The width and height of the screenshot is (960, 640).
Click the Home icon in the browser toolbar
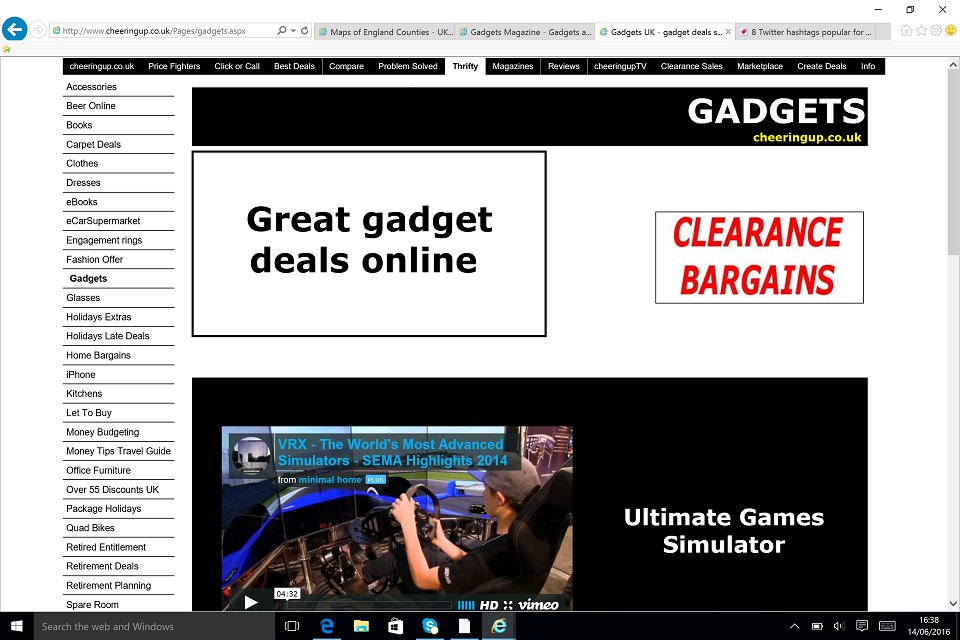click(906, 31)
